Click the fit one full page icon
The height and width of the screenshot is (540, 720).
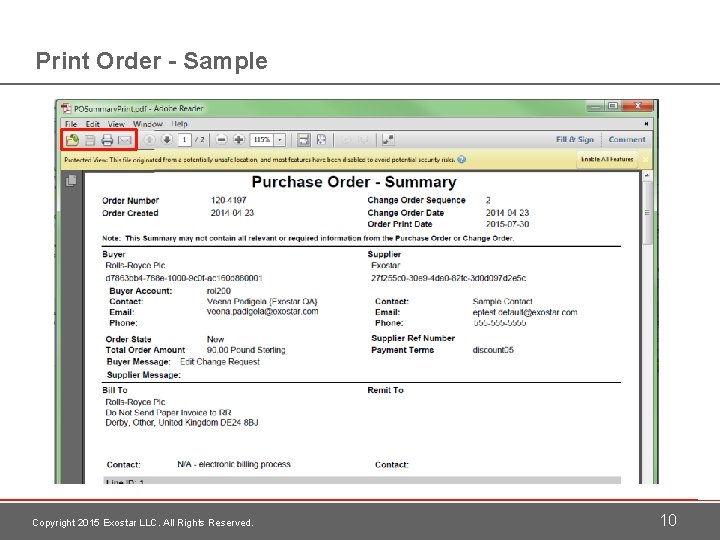[x=321, y=140]
